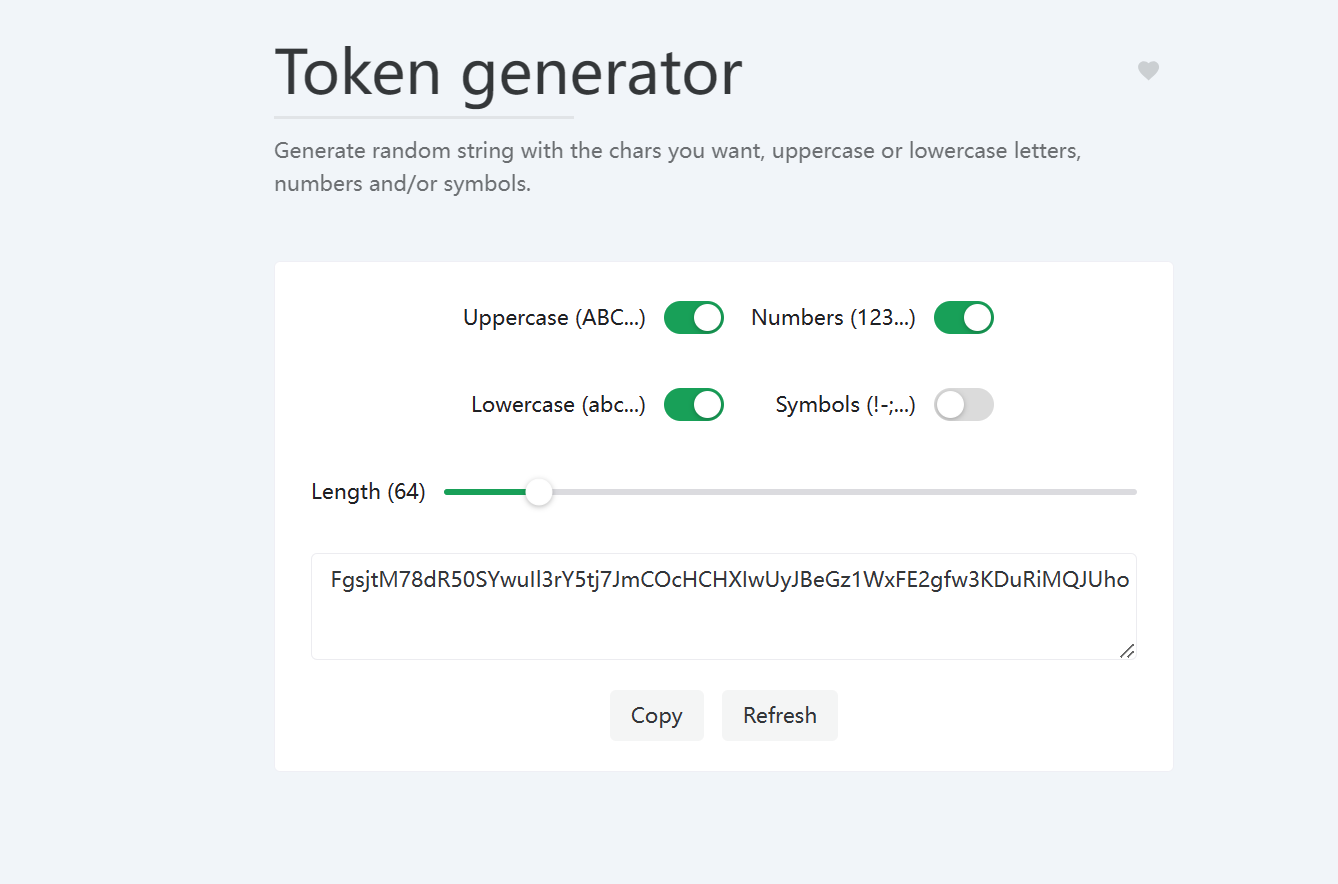Click the heart favorite icon
This screenshot has width=1338, height=884.
[x=1148, y=71]
